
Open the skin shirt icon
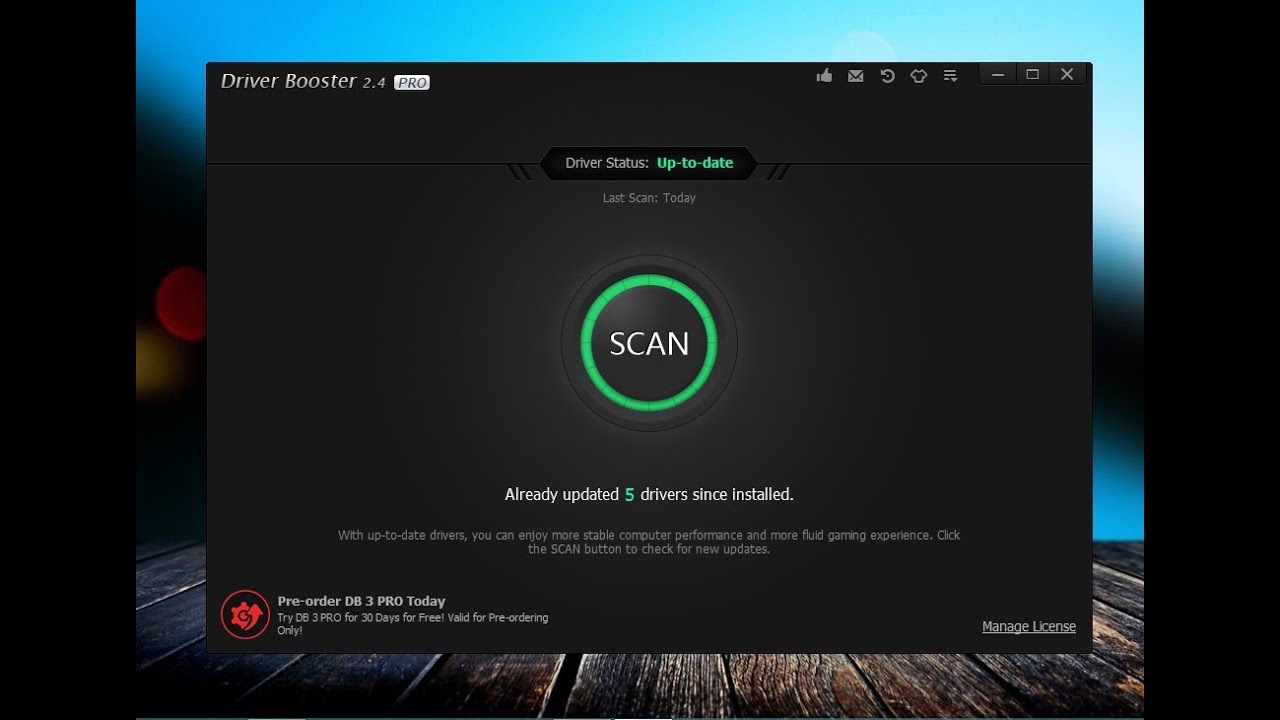click(x=918, y=75)
